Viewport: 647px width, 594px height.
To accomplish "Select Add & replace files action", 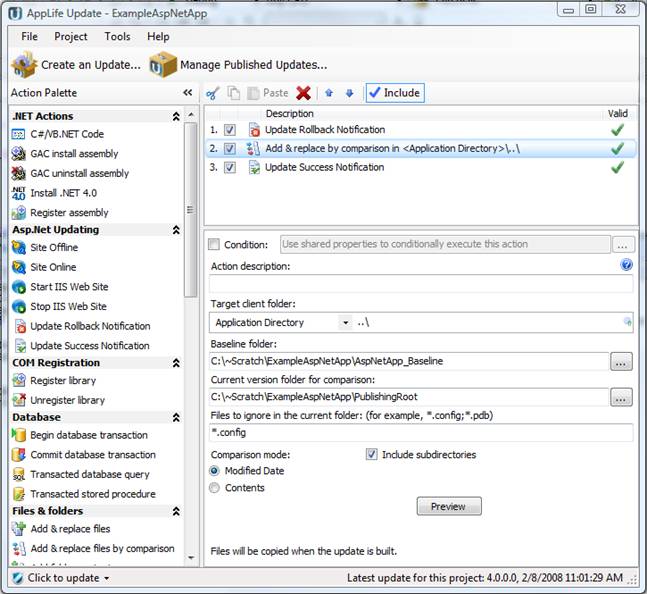I will (x=61, y=529).
